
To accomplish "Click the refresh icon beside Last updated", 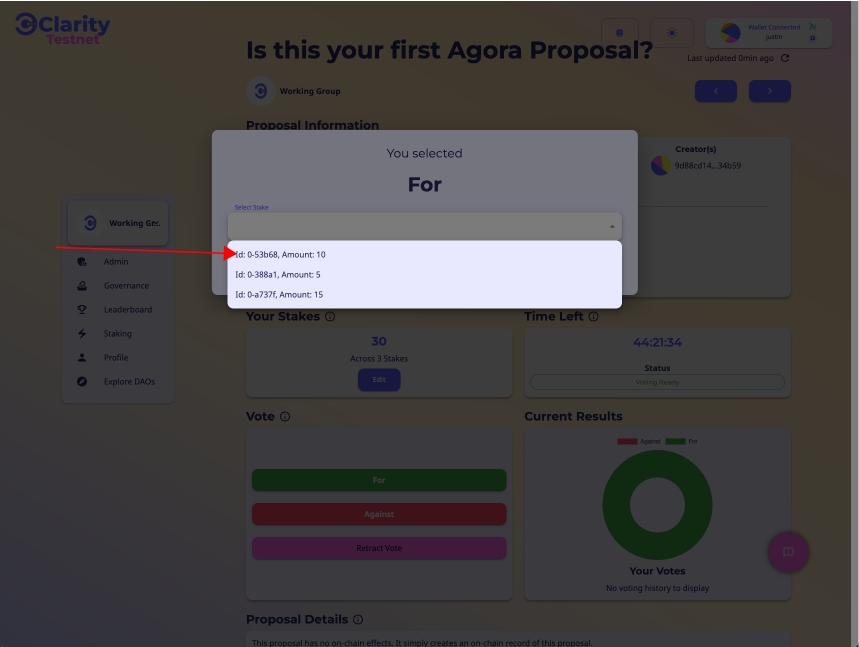I will click(785, 58).
